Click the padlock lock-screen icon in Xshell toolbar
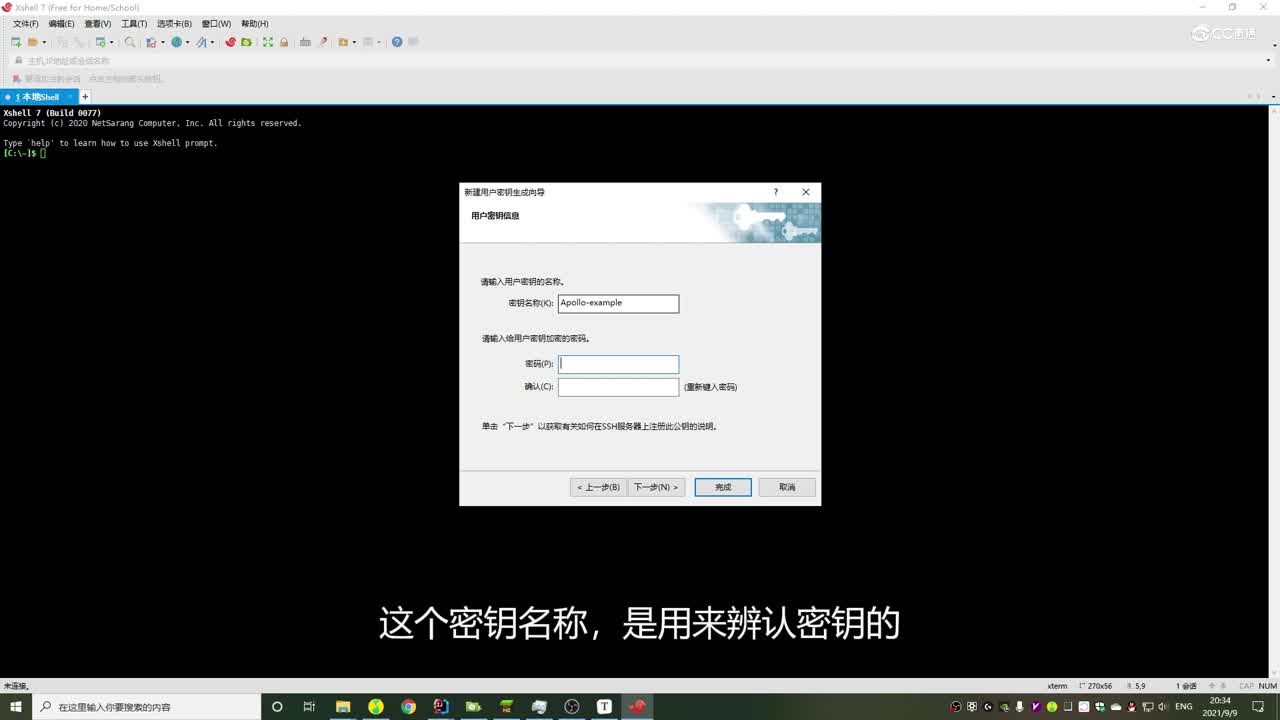Image resolution: width=1280 pixels, height=720 pixels. pyautogui.click(x=284, y=42)
